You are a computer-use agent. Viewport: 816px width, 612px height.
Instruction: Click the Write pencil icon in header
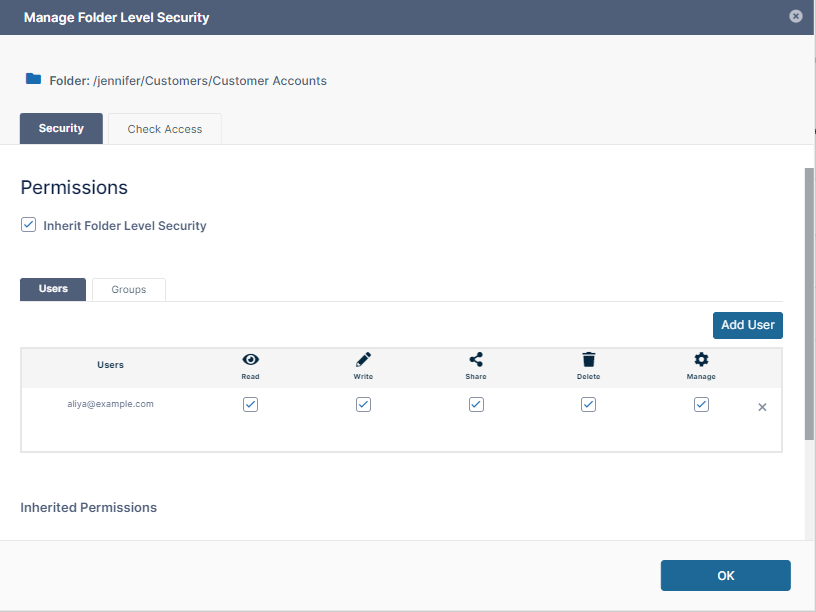pos(363,360)
